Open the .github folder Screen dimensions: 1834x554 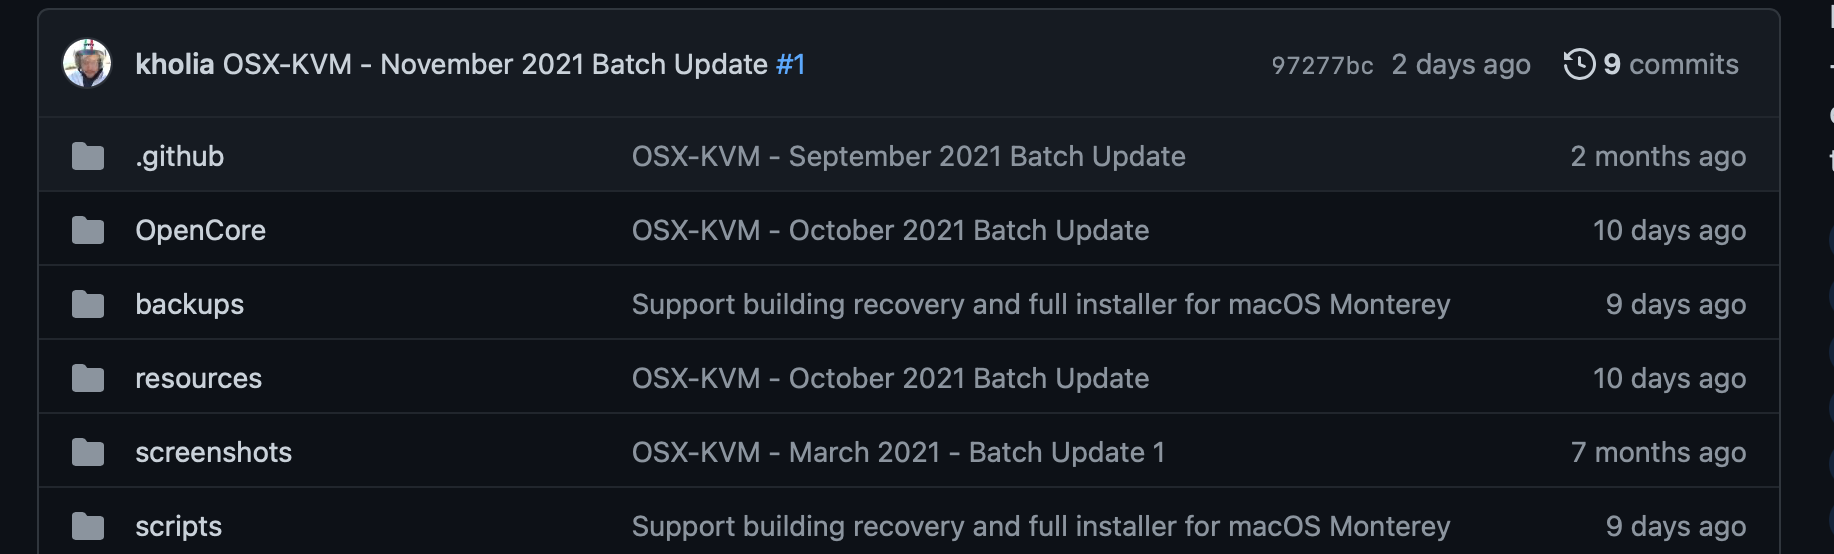tap(180, 157)
